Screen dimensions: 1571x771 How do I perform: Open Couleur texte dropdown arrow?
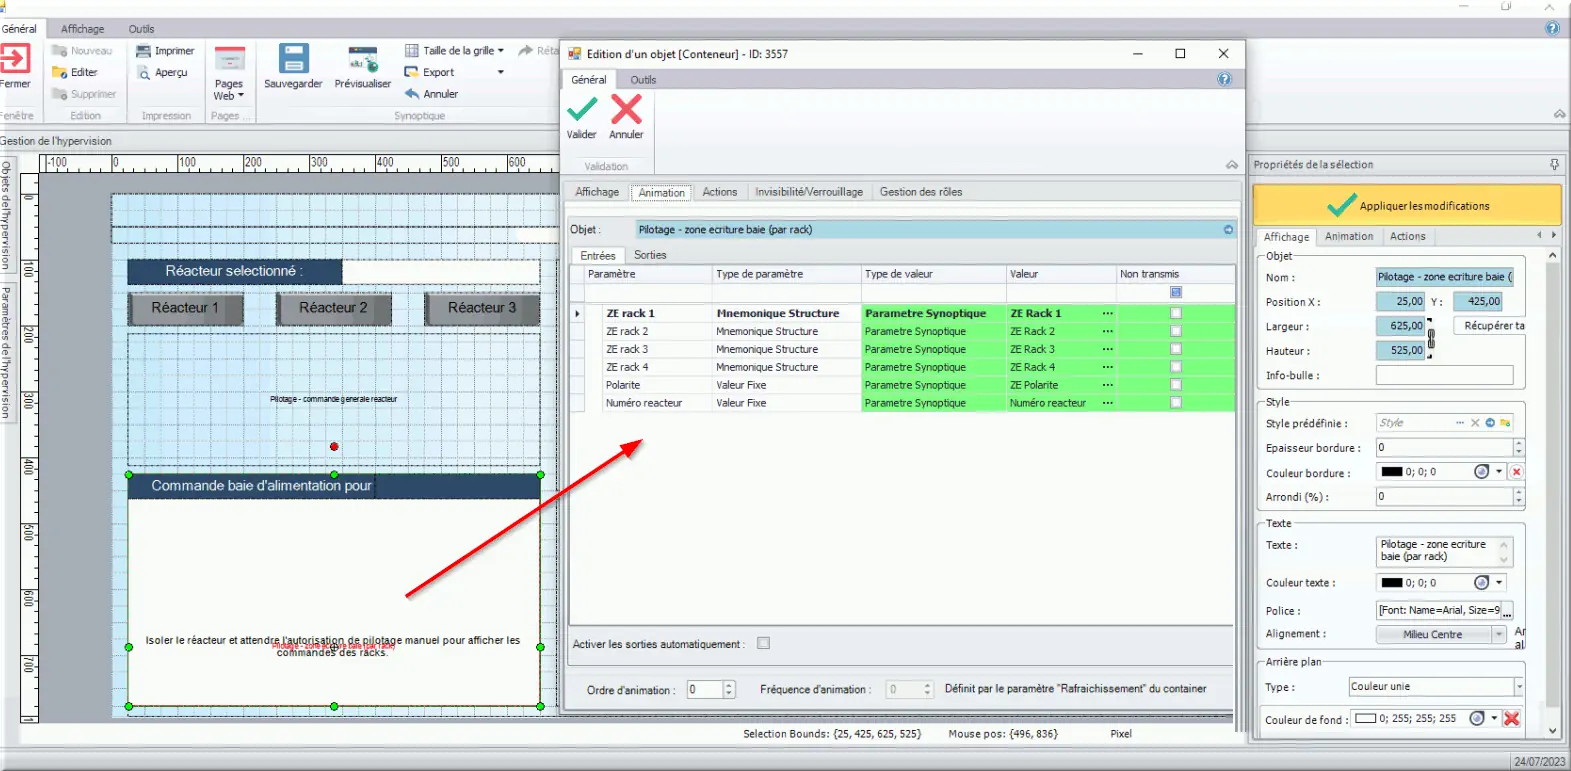(1499, 583)
